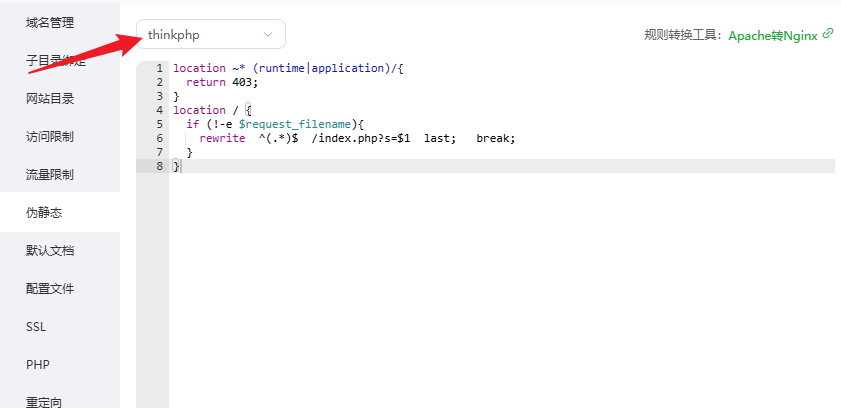Viewport: 841px width, 408px height.
Task: Open the 流量限制 page
Action: click(49, 174)
